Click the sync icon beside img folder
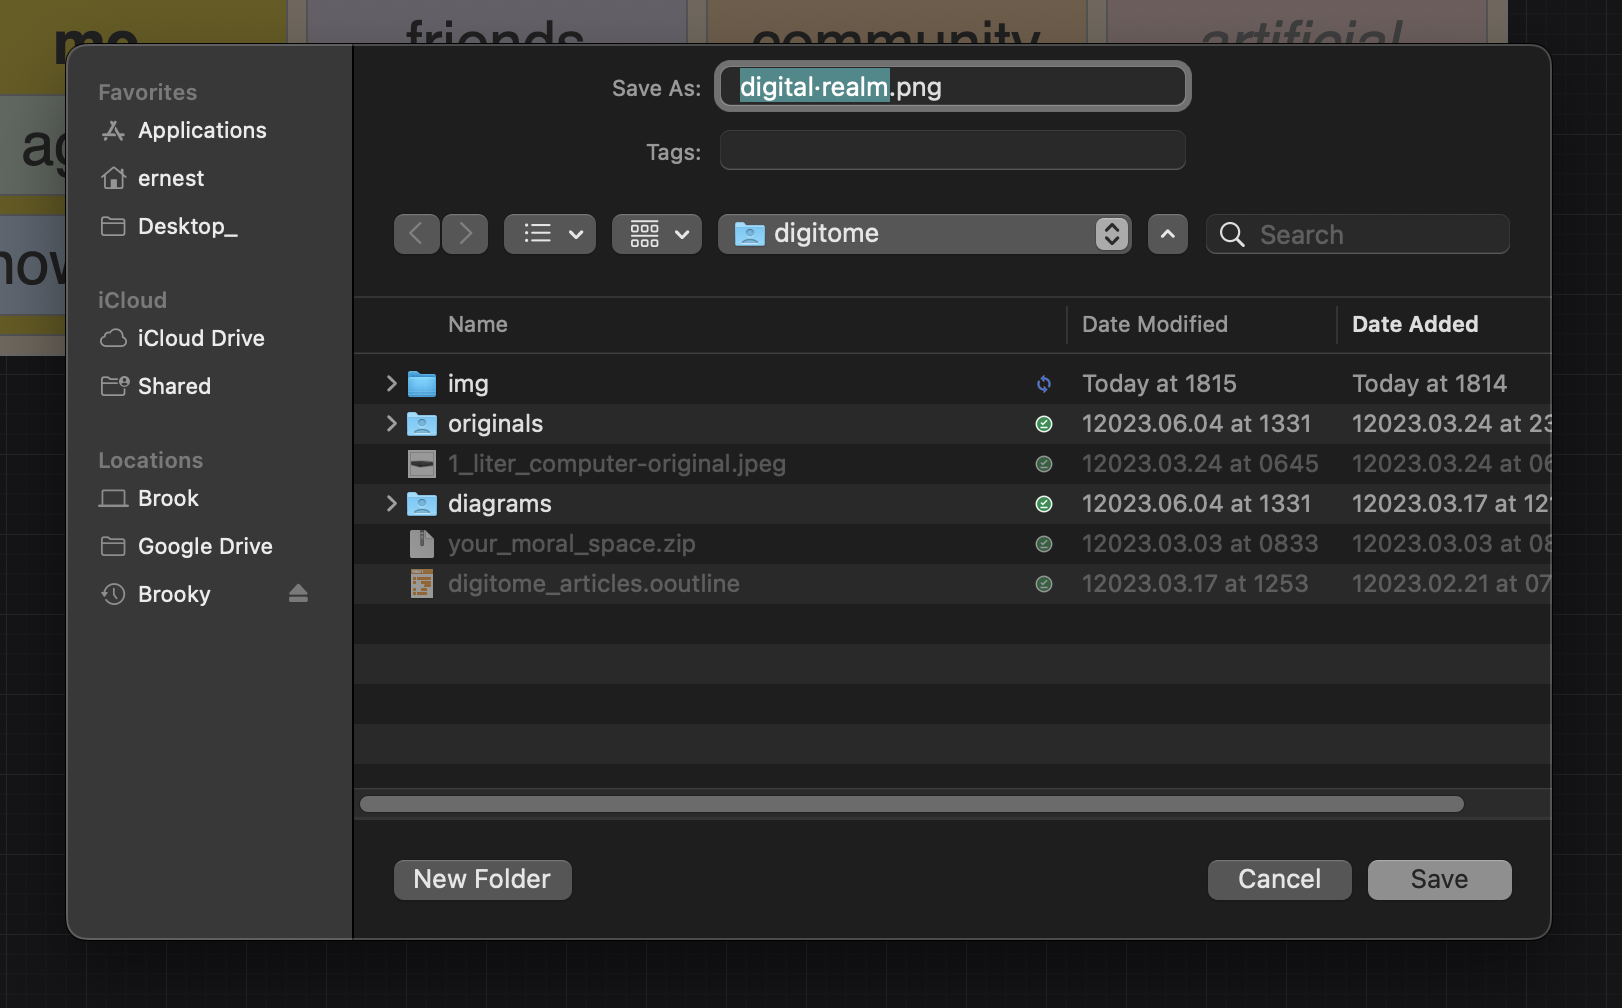This screenshot has width=1622, height=1008. click(x=1044, y=383)
